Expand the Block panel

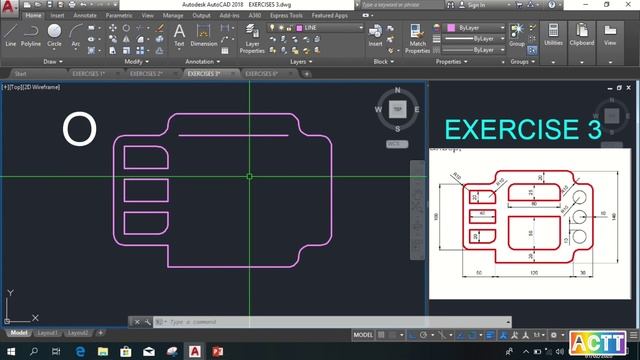click(x=384, y=62)
